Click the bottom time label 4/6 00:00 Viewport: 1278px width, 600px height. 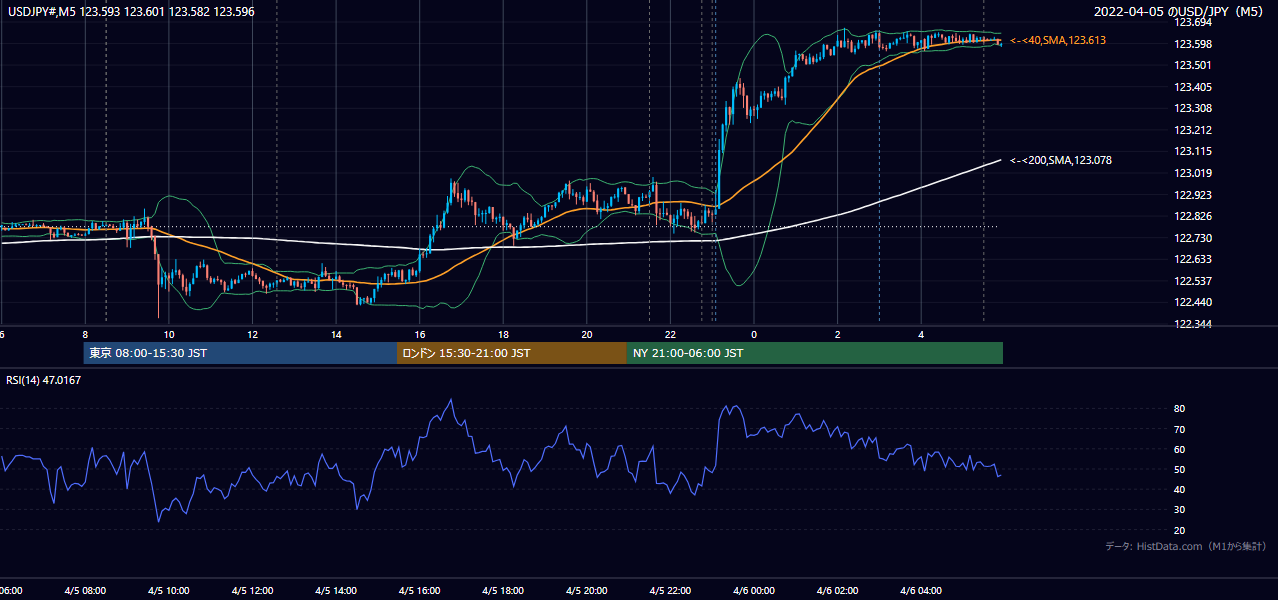pyautogui.click(x=755, y=591)
